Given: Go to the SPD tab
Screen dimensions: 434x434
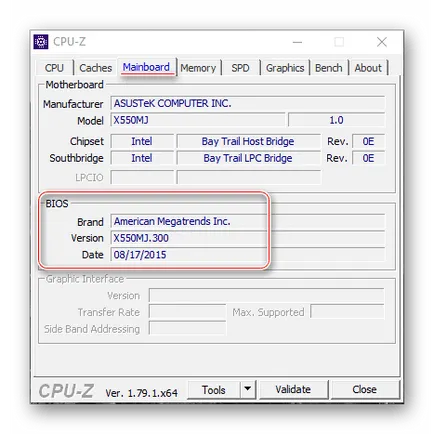Looking at the screenshot, I should (x=240, y=68).
